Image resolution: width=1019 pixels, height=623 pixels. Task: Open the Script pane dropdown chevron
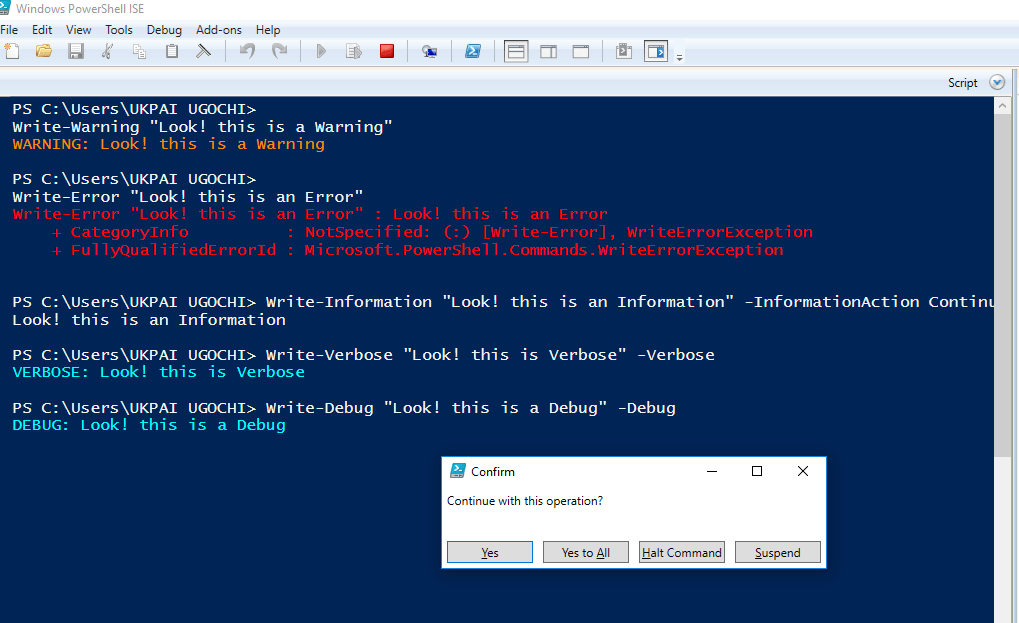tap(996, 82)
